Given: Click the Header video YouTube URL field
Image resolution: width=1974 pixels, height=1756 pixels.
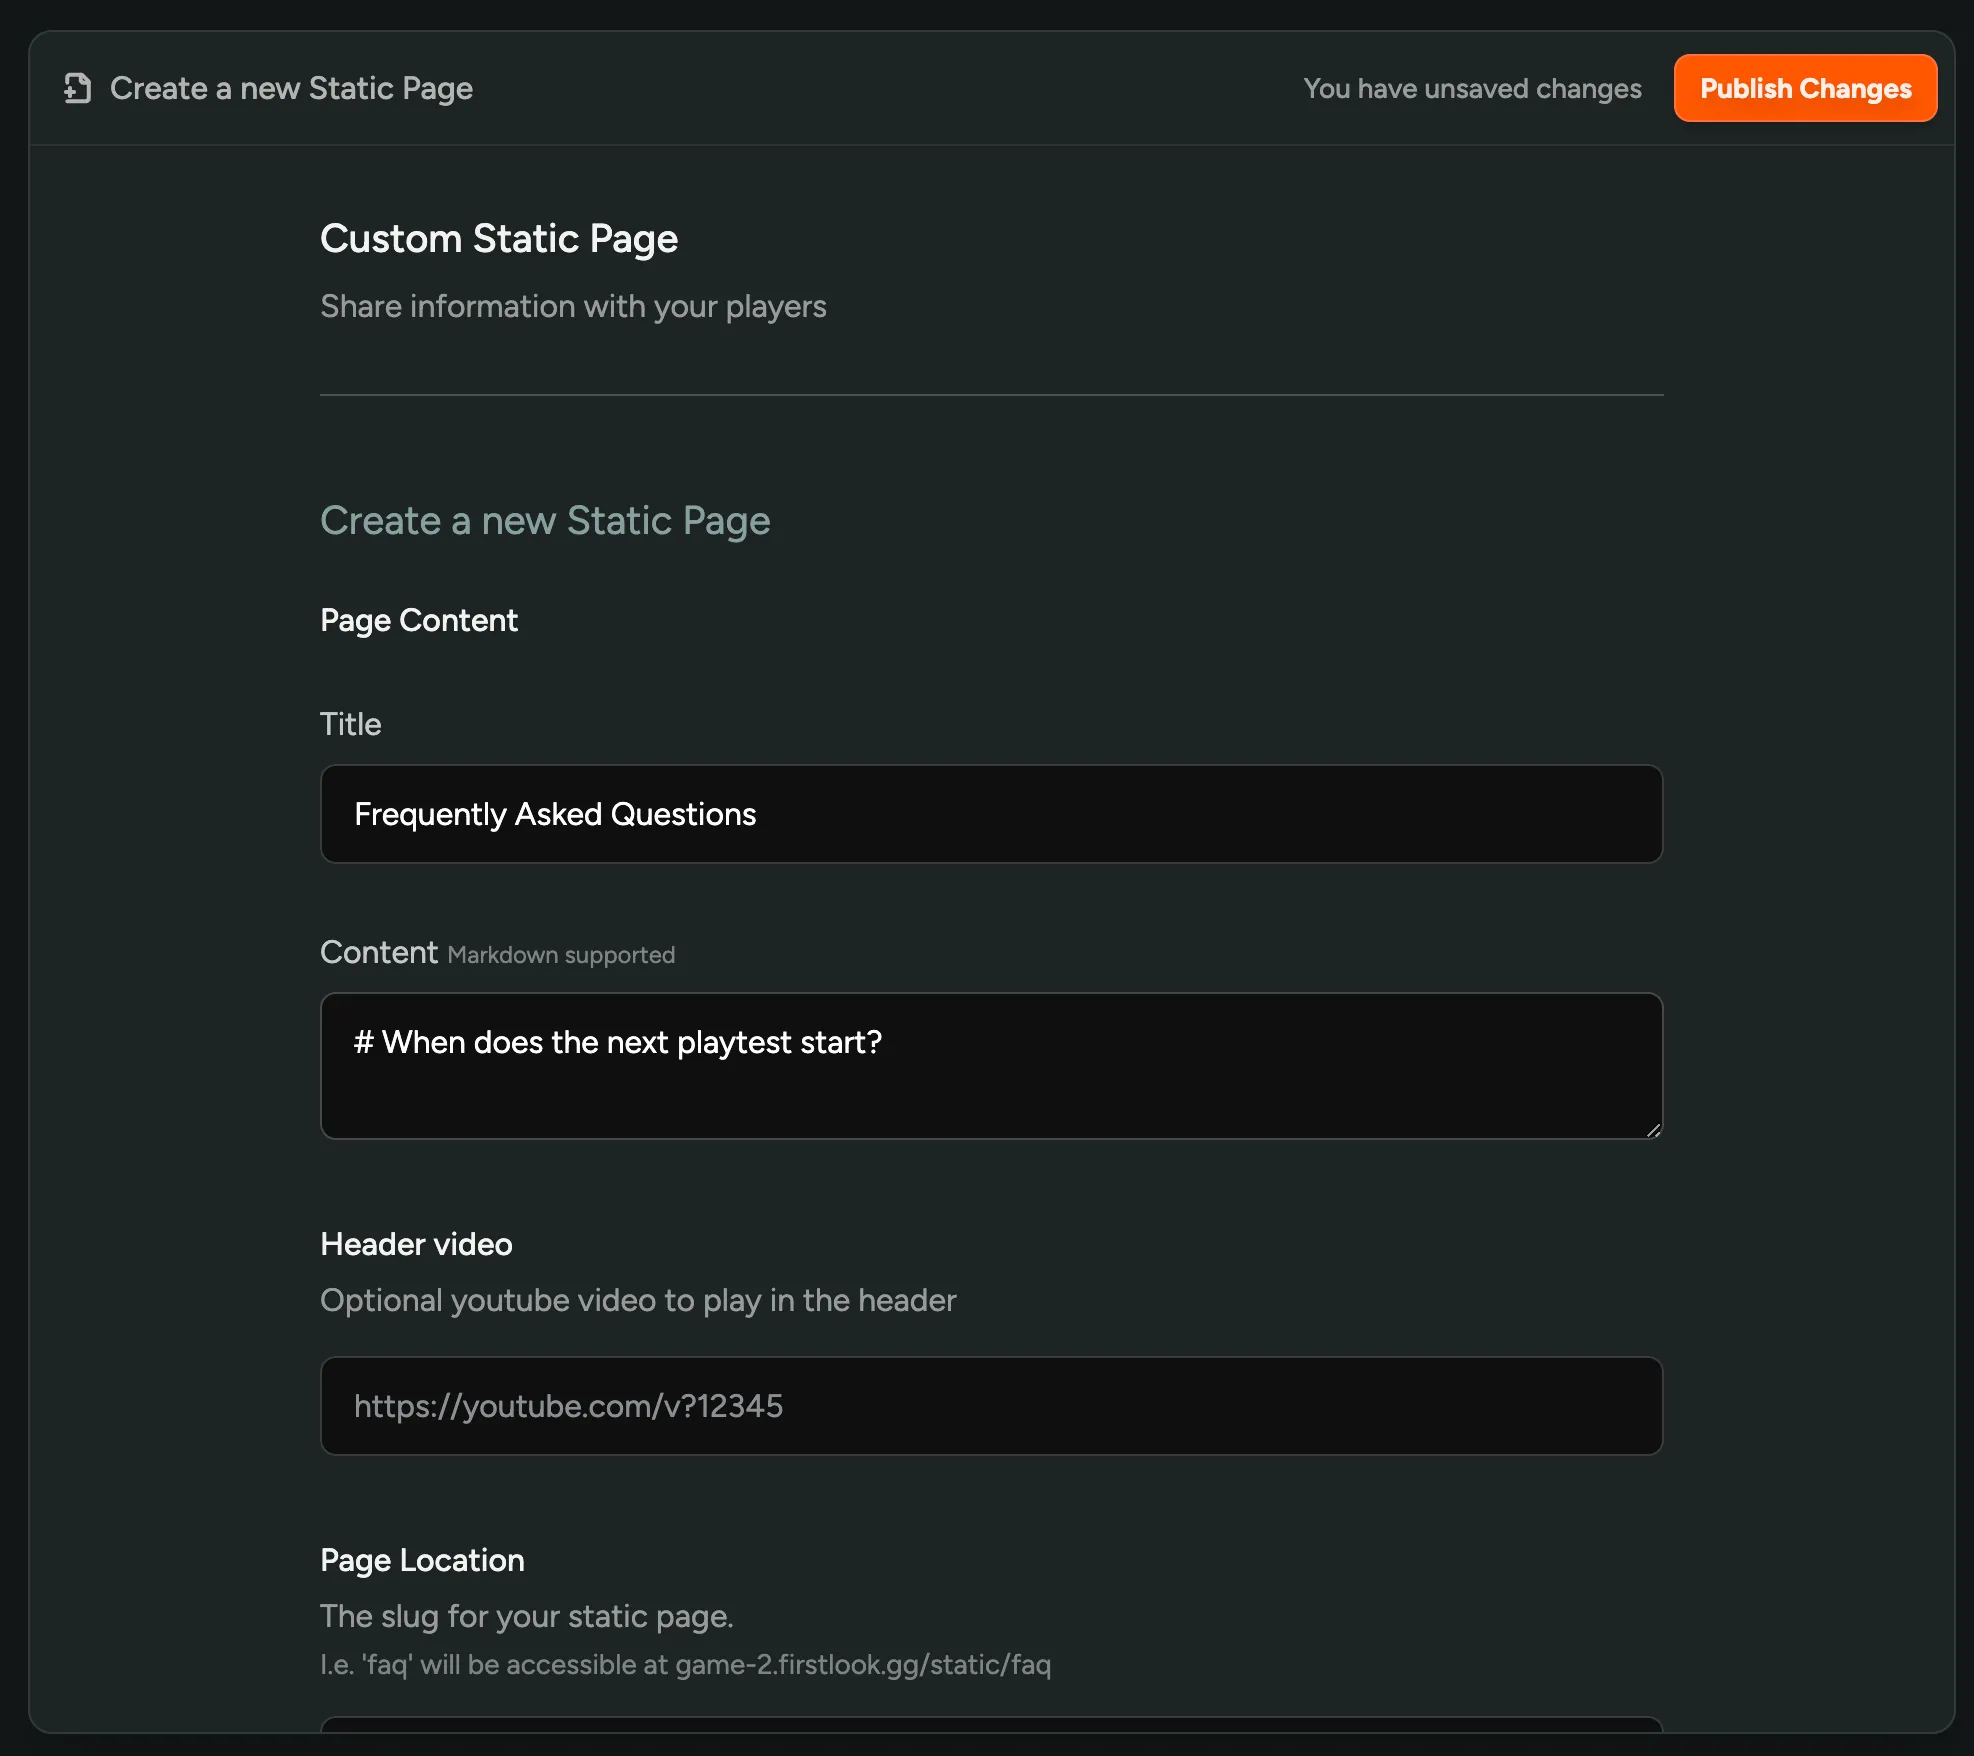Looking at the screenshot, I should pos(990,1406).
